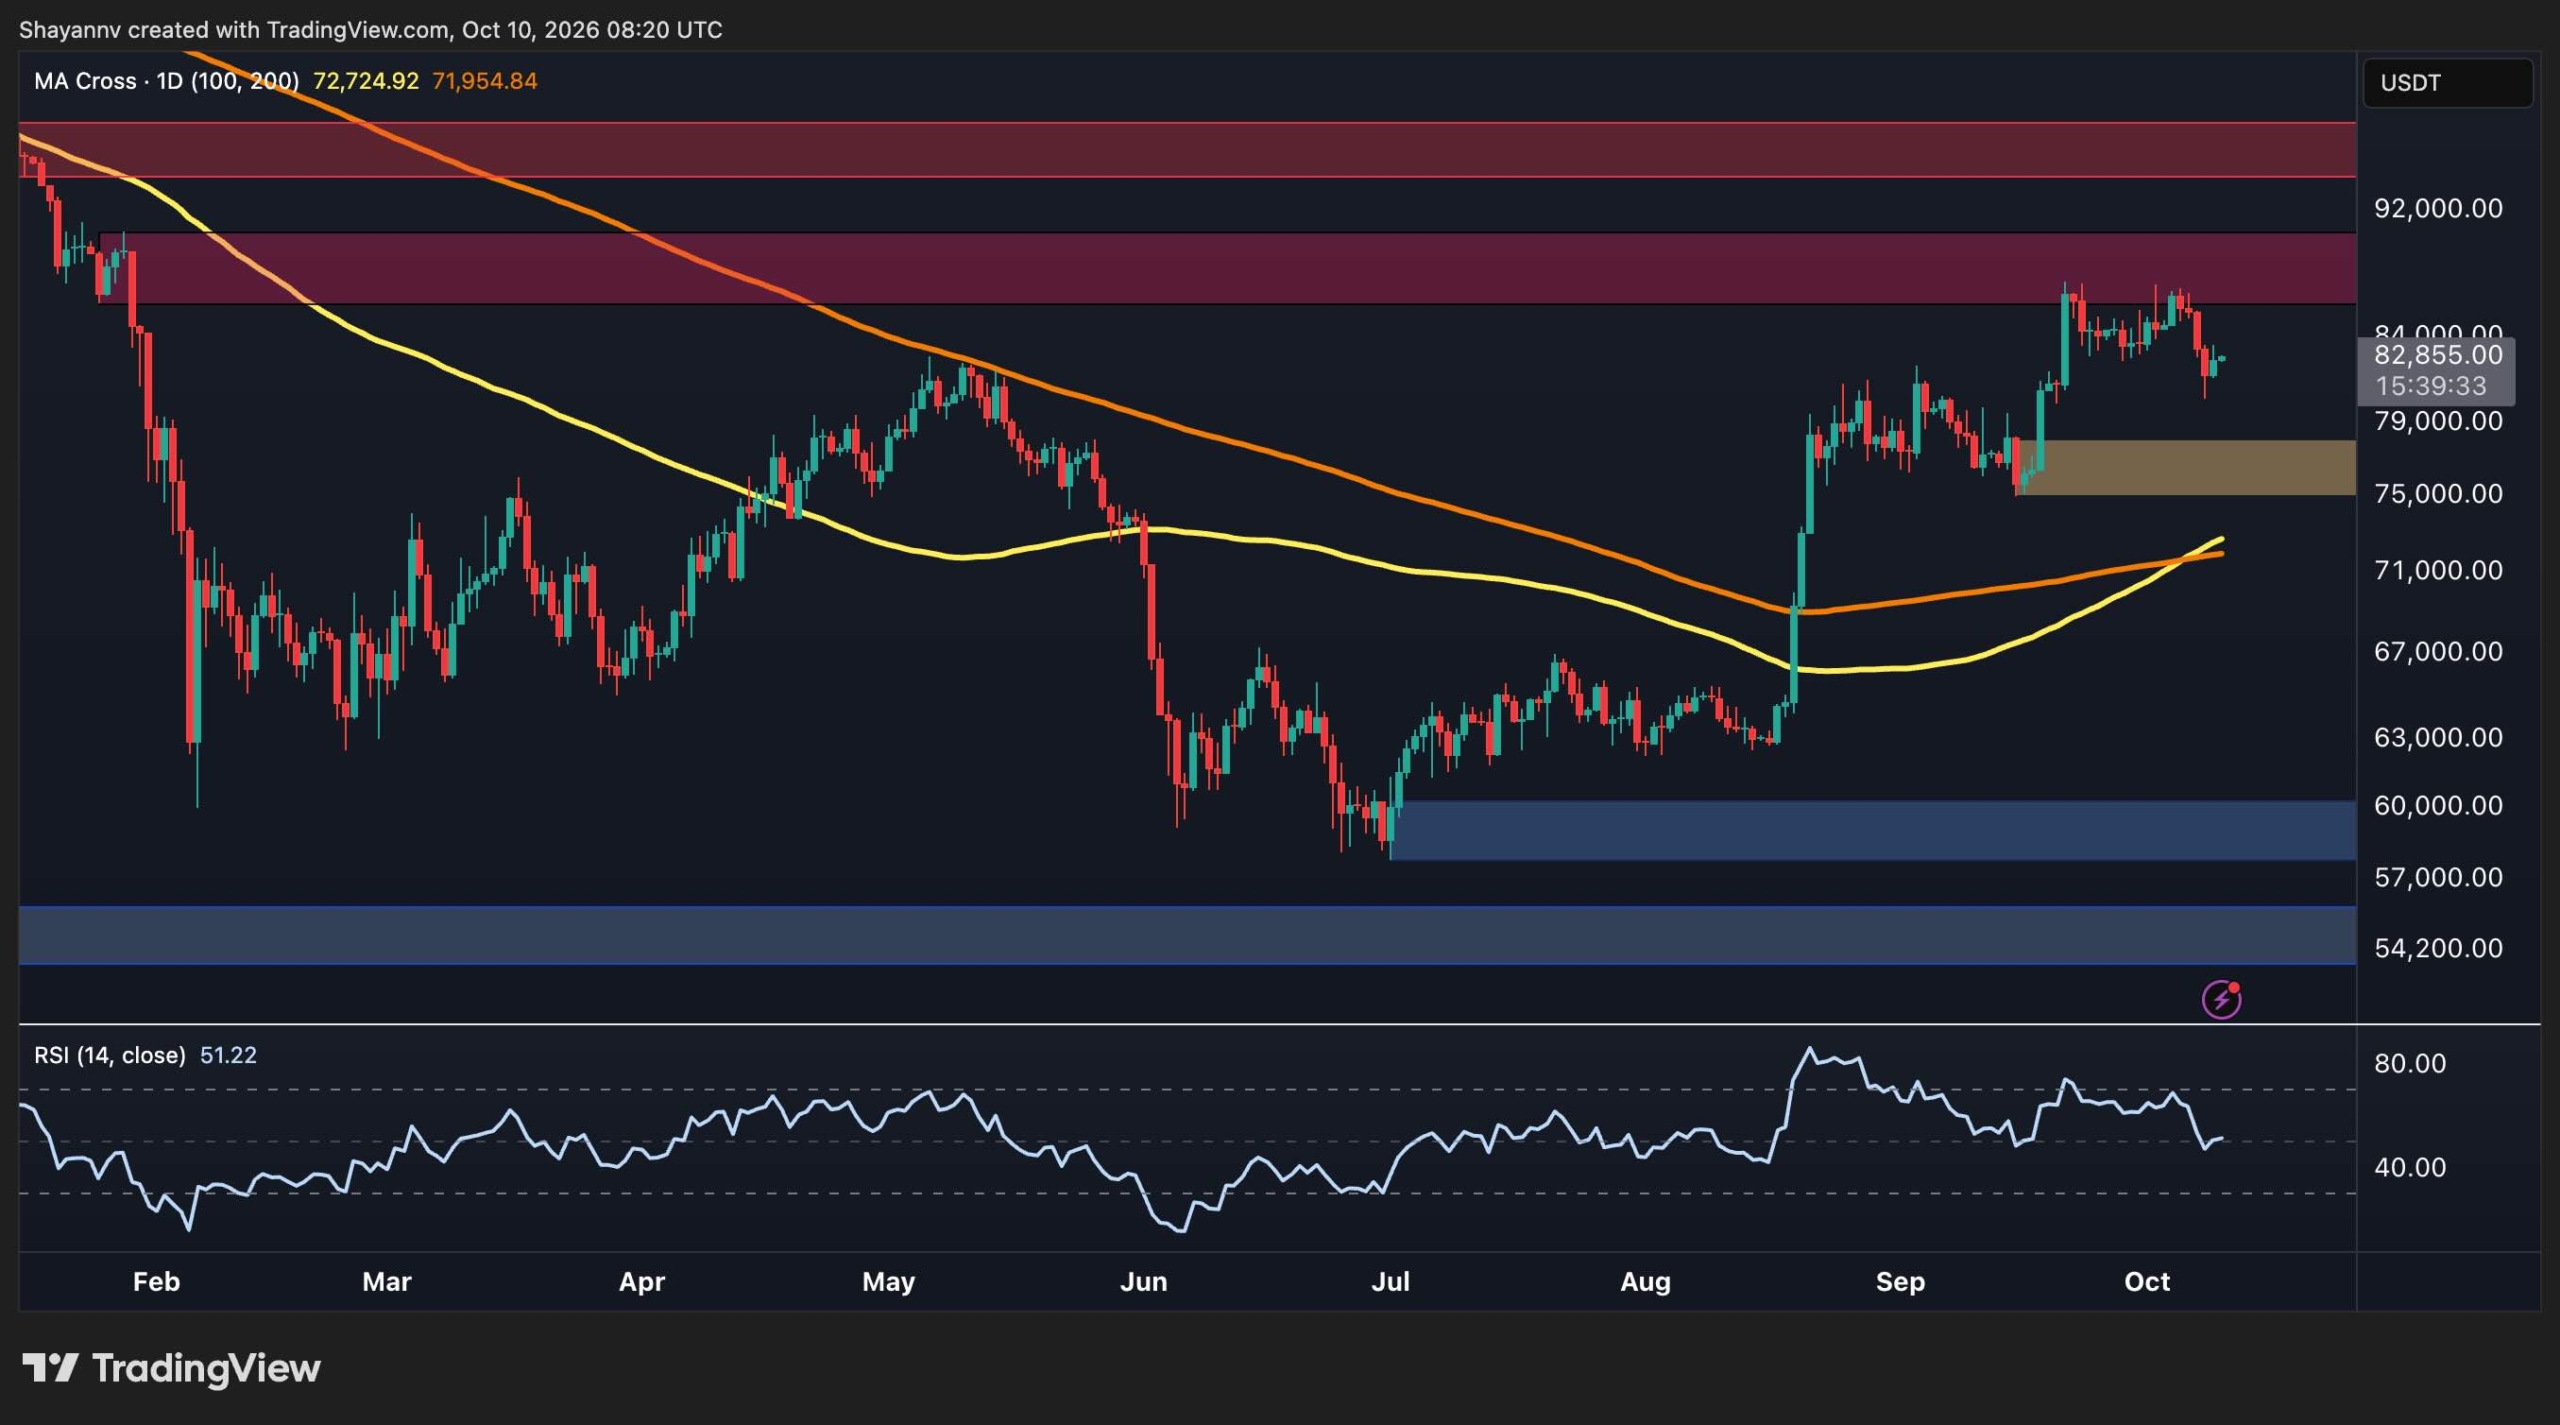Click the RSI value 51.22
The image size is (2560, 1425).
click(x=228, y=1055)
